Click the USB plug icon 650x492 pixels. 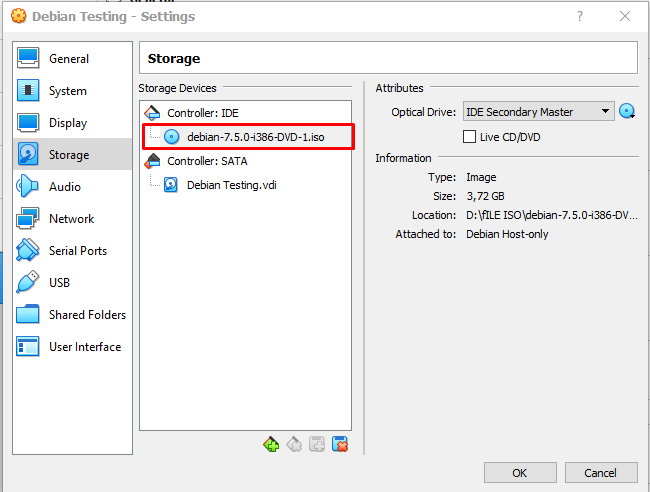pos(28,282)
